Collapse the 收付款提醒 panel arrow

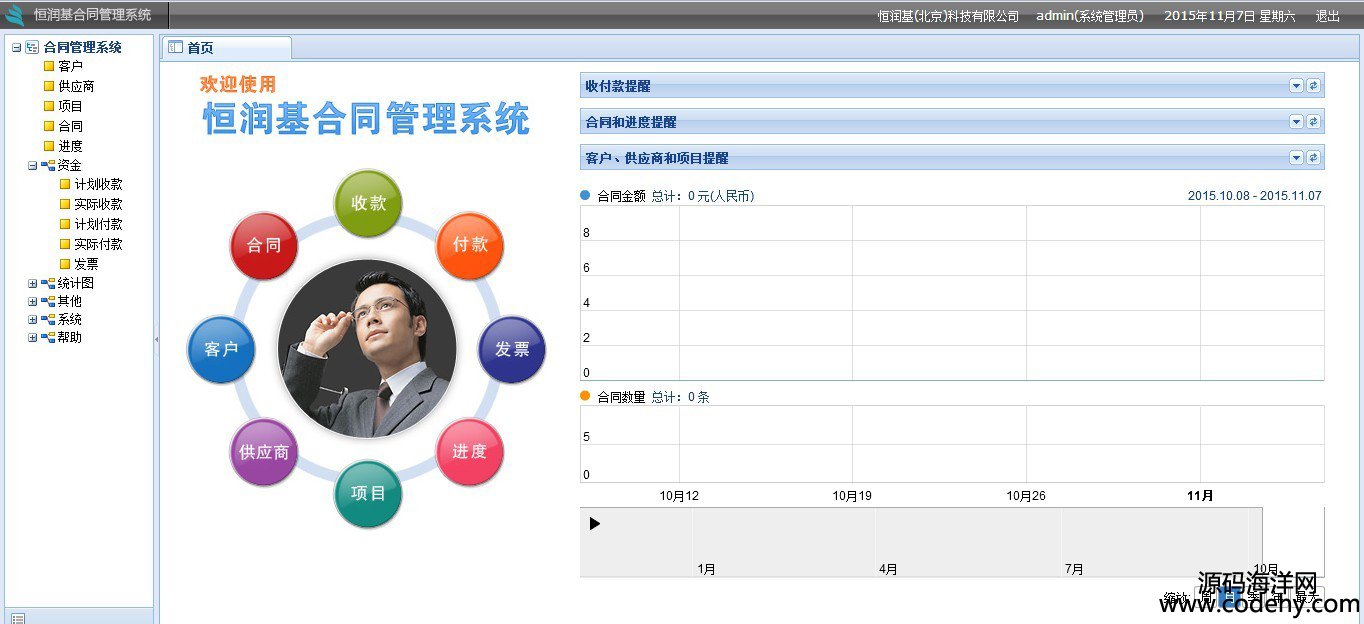[x=1296, y=86]
